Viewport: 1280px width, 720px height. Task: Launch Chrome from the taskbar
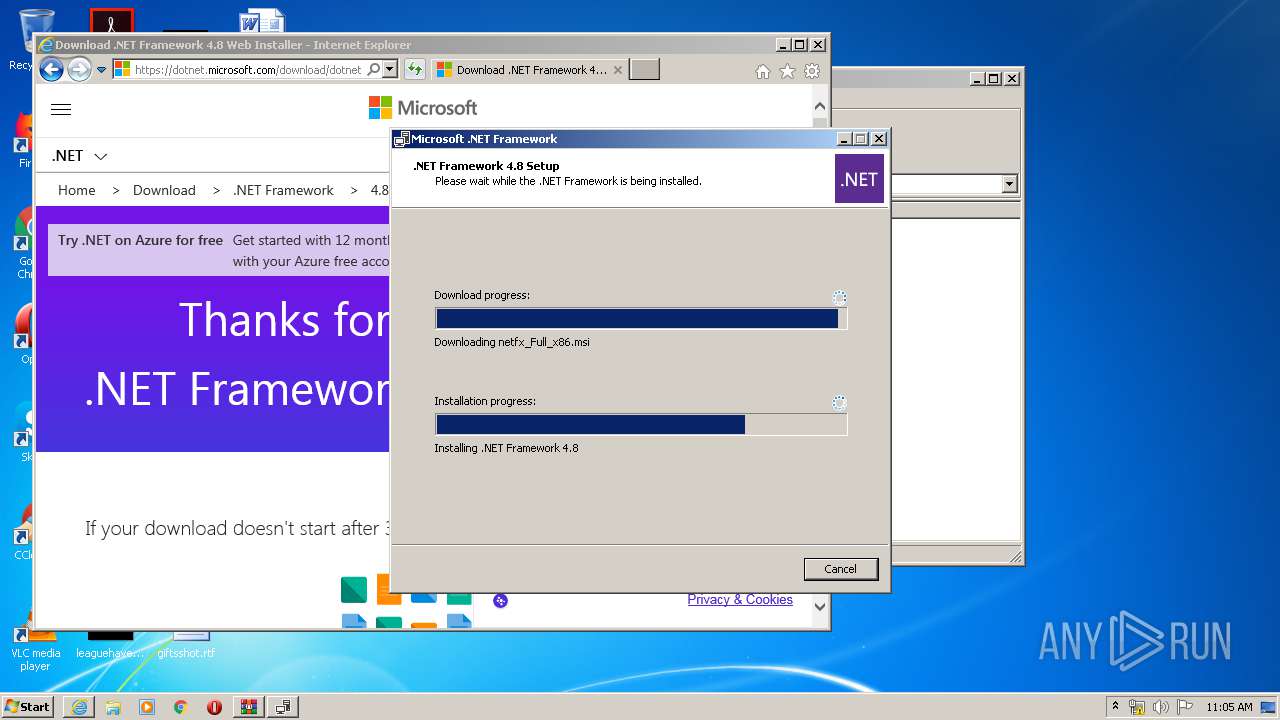[181, 707]
